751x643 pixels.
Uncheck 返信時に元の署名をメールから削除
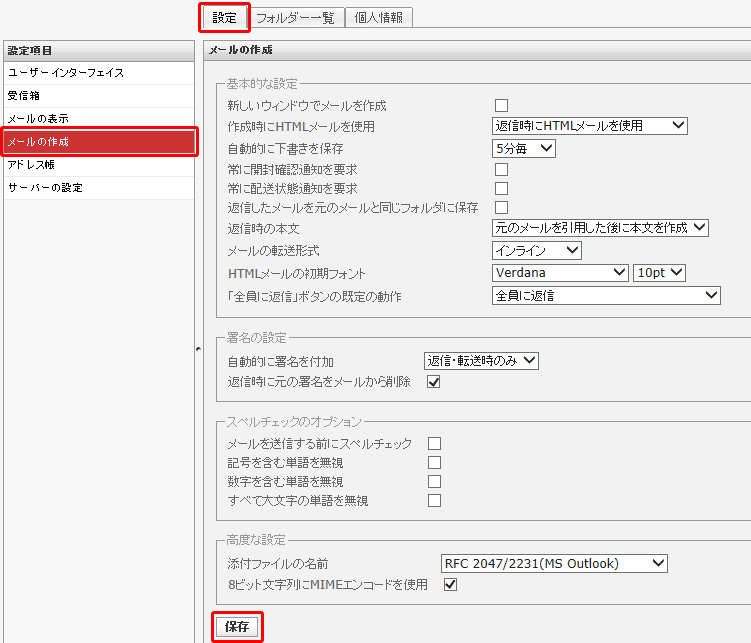434,382
